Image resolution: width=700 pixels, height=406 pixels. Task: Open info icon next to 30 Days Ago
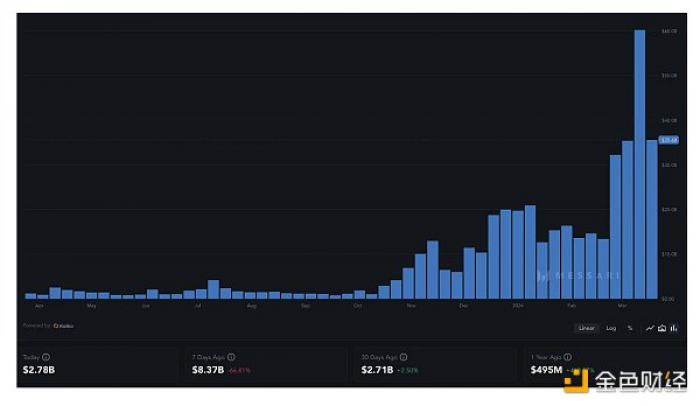point(404,357)
